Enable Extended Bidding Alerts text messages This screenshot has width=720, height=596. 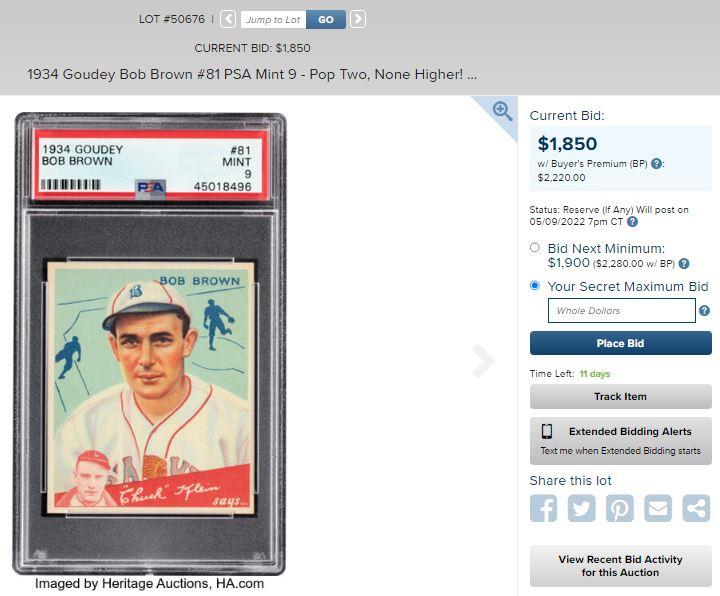pos(621,441)
